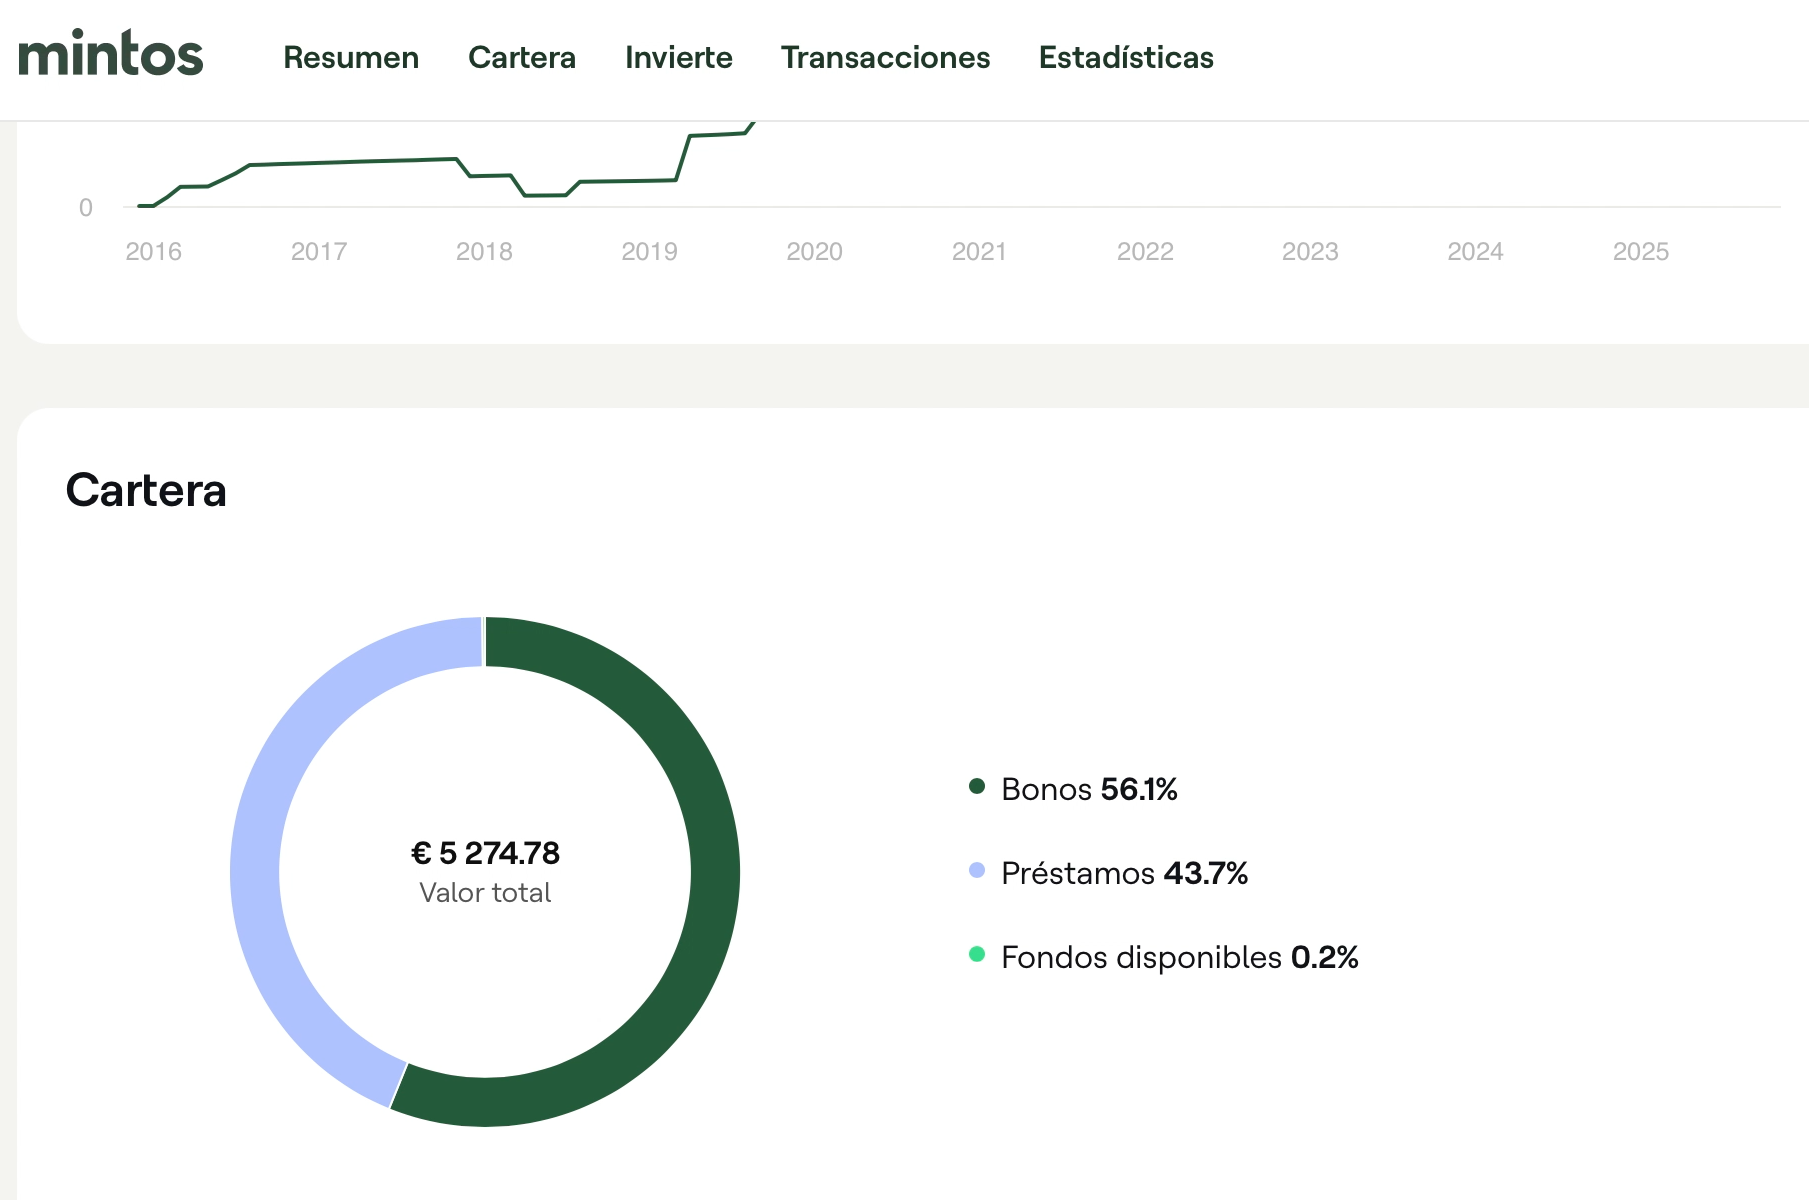Click the green Fondos disponibles legend dot
This screenshot has height=1200, width=1809.
(x=977, y=954)
